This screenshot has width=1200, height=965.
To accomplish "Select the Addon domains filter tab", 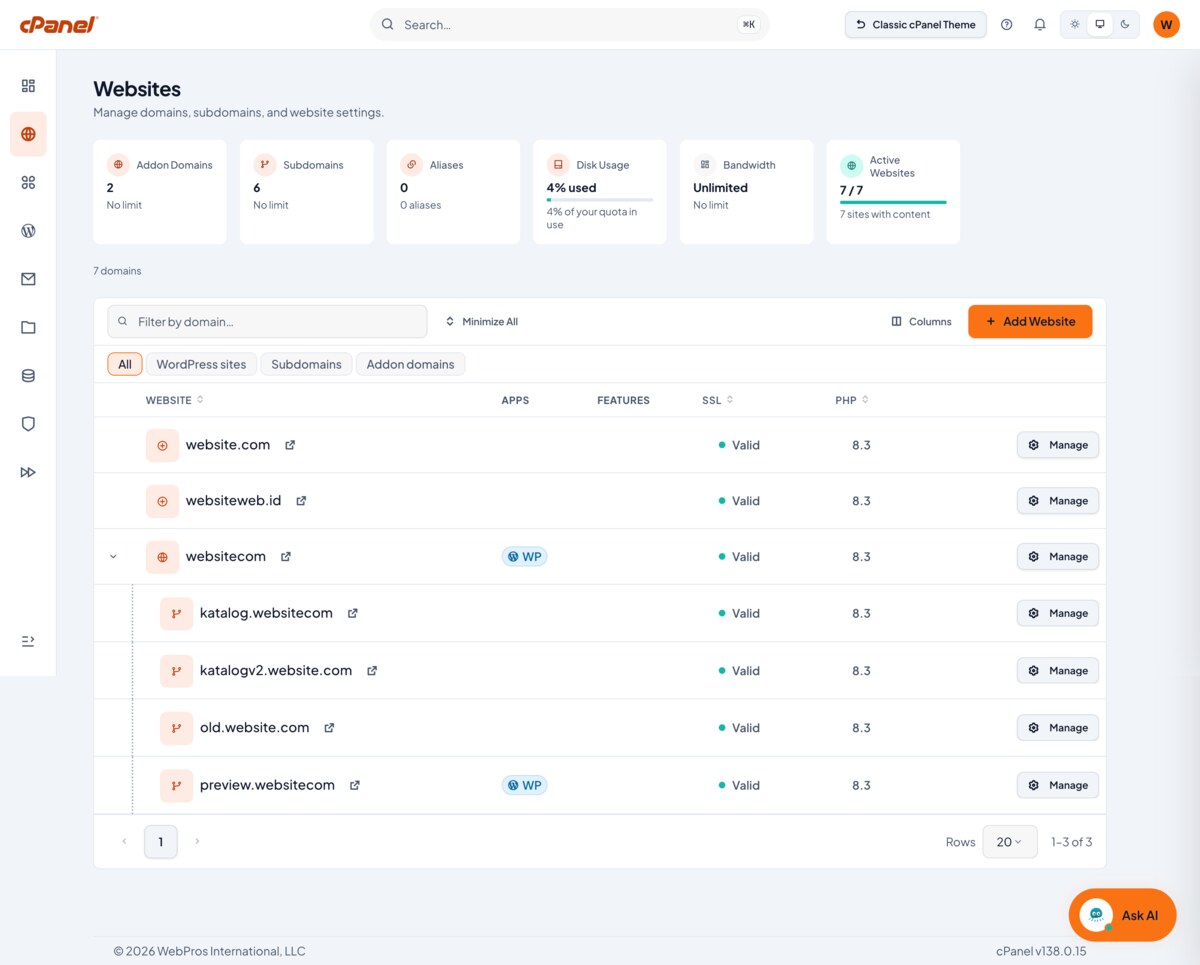I will point(410,364).
